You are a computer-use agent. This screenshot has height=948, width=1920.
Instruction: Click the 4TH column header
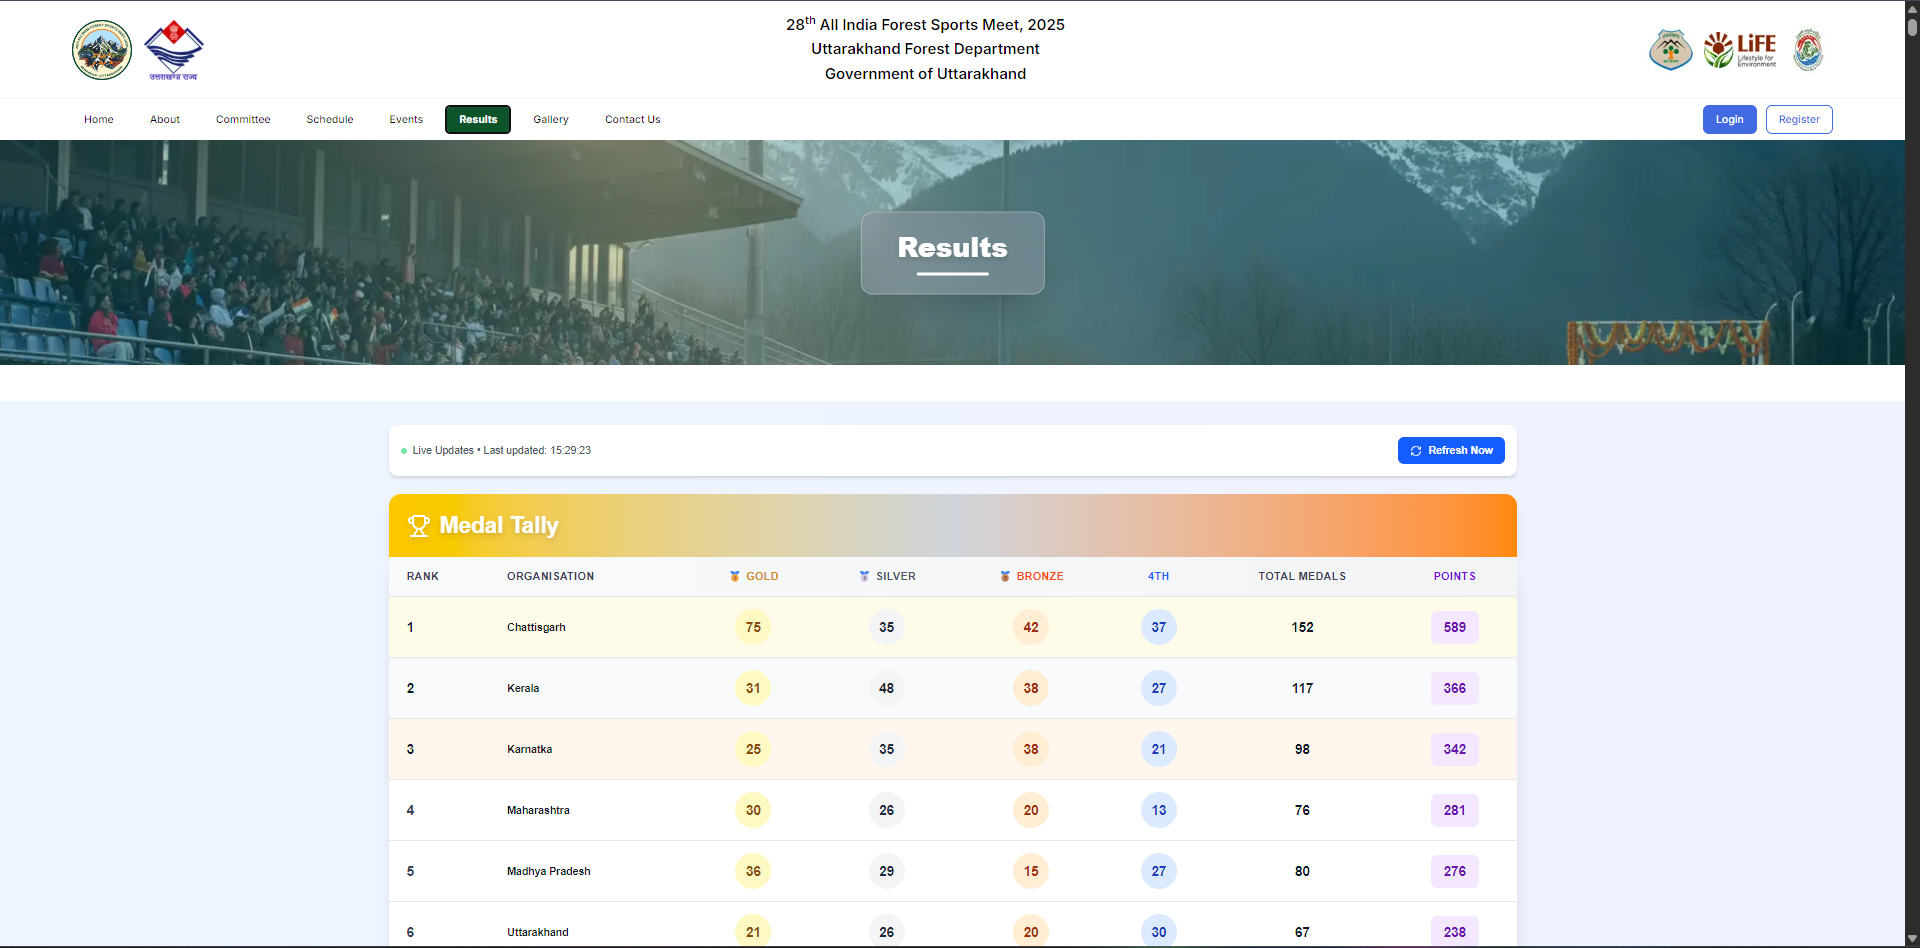coord(1159,576)
